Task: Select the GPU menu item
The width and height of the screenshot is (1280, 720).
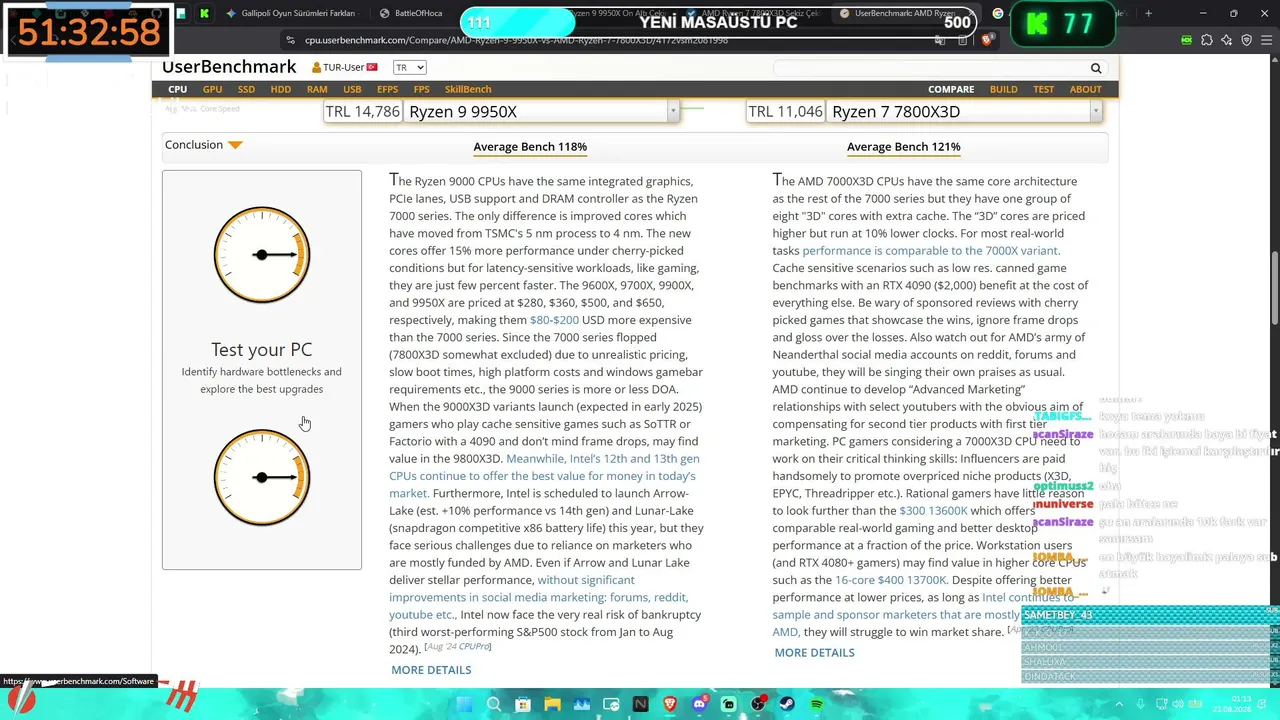Action: click(212, 89)
